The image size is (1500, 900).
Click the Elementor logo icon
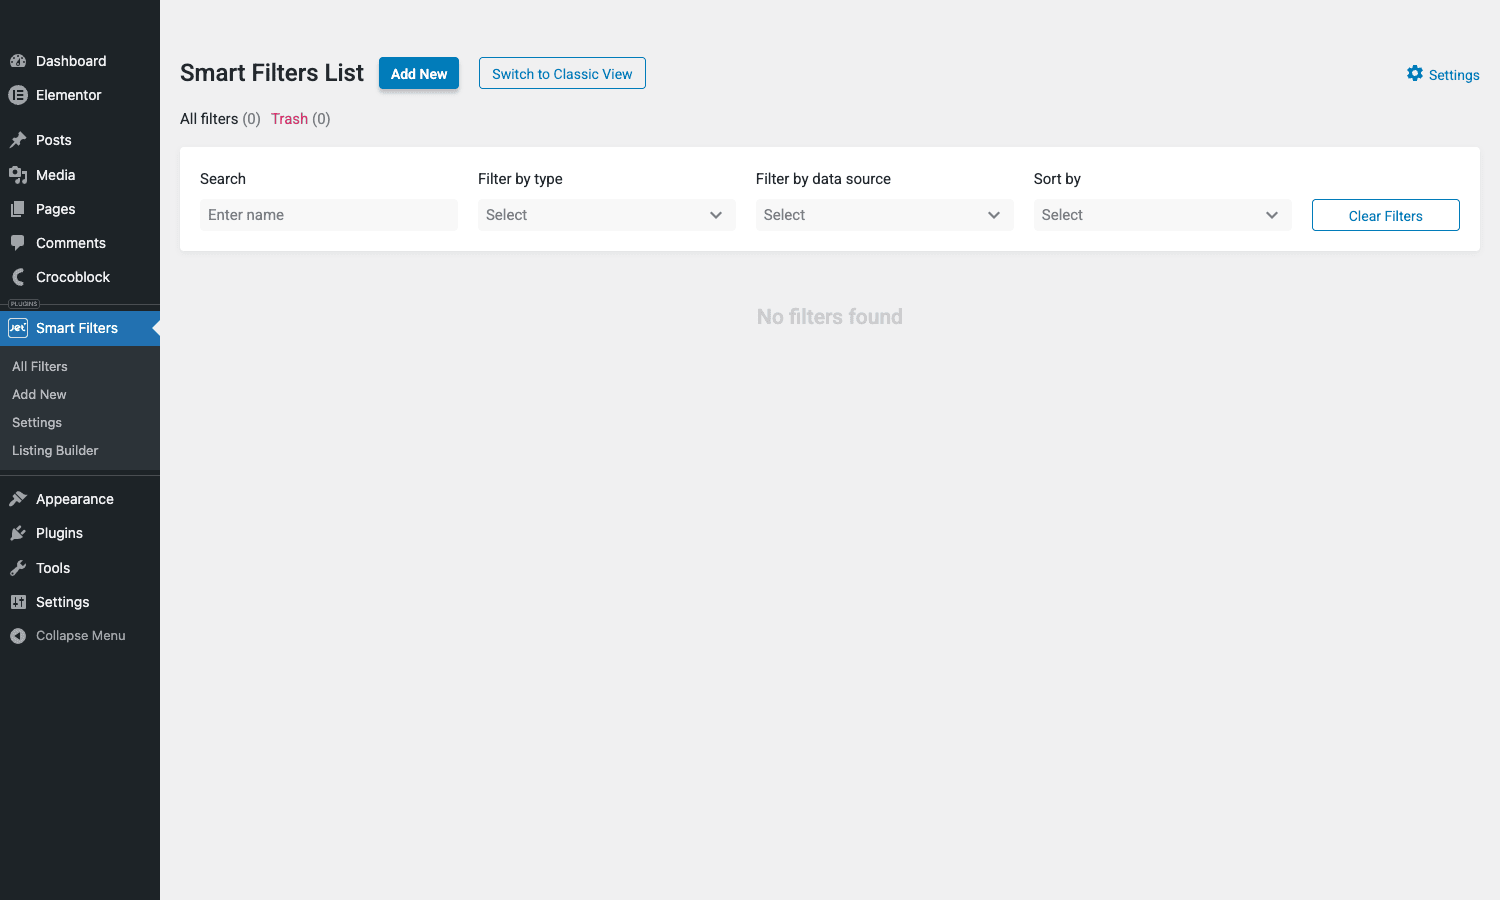pyautogui.click(x=18, y=95)
